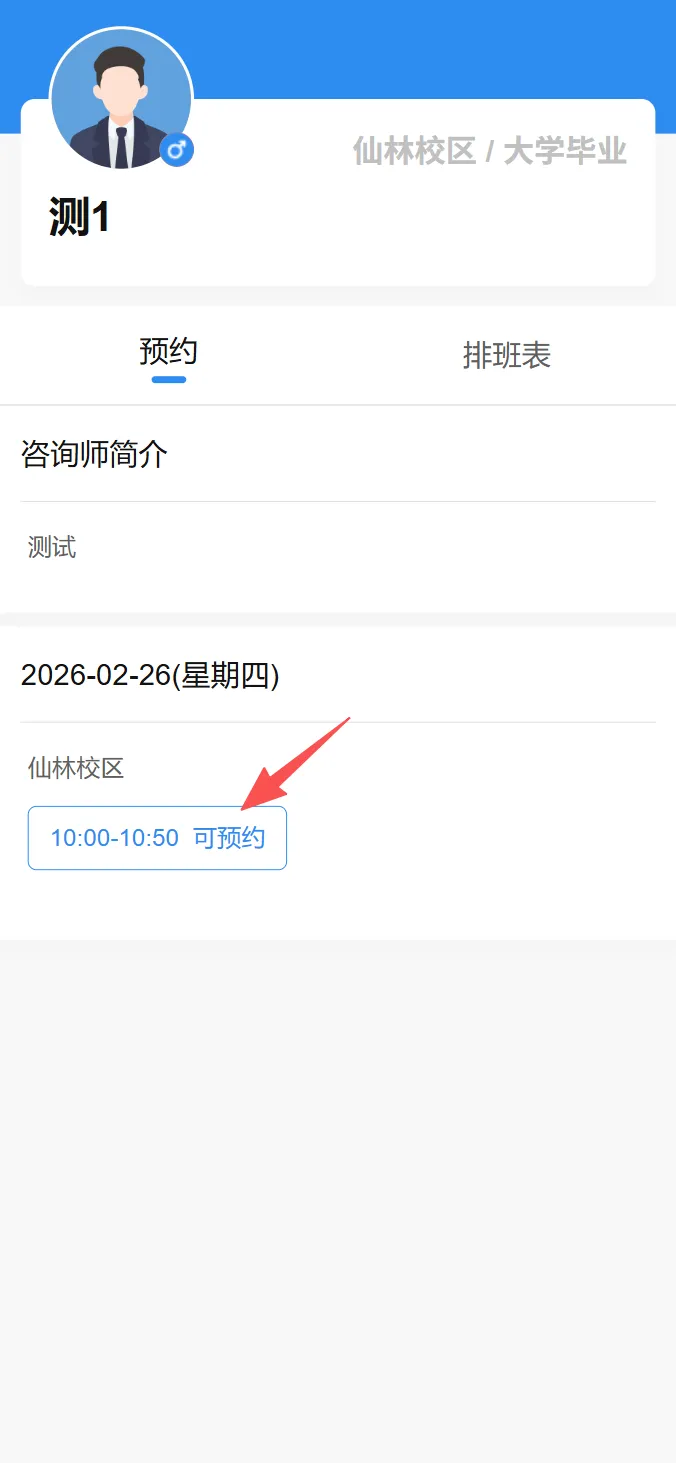Click the 2026-02-26(星期四) date heading

pos(150,676)
